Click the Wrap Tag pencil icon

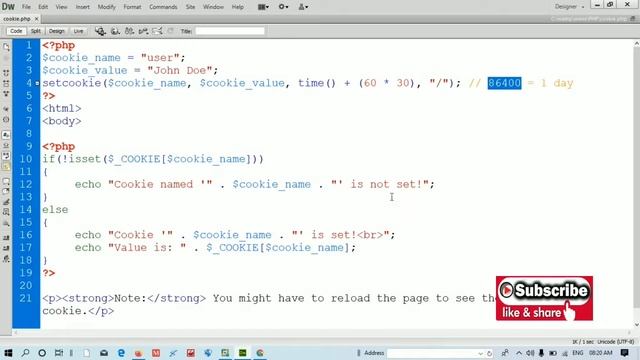coord(6,202)
